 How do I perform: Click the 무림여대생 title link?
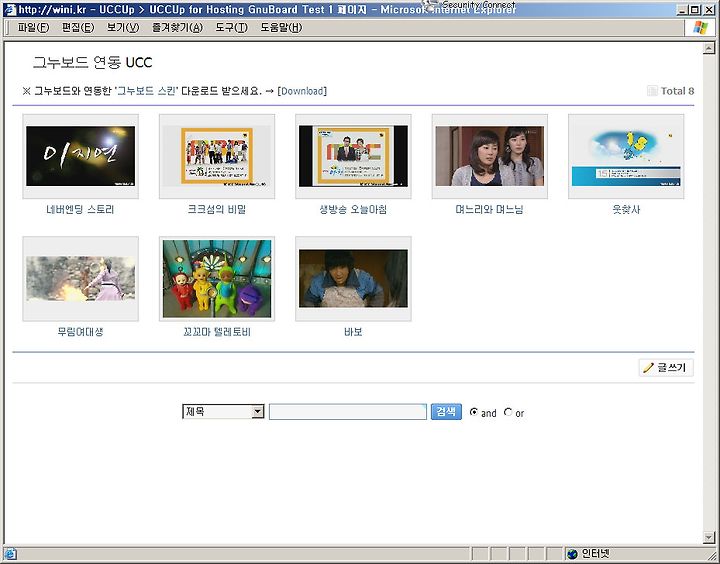tap(80, 332)
